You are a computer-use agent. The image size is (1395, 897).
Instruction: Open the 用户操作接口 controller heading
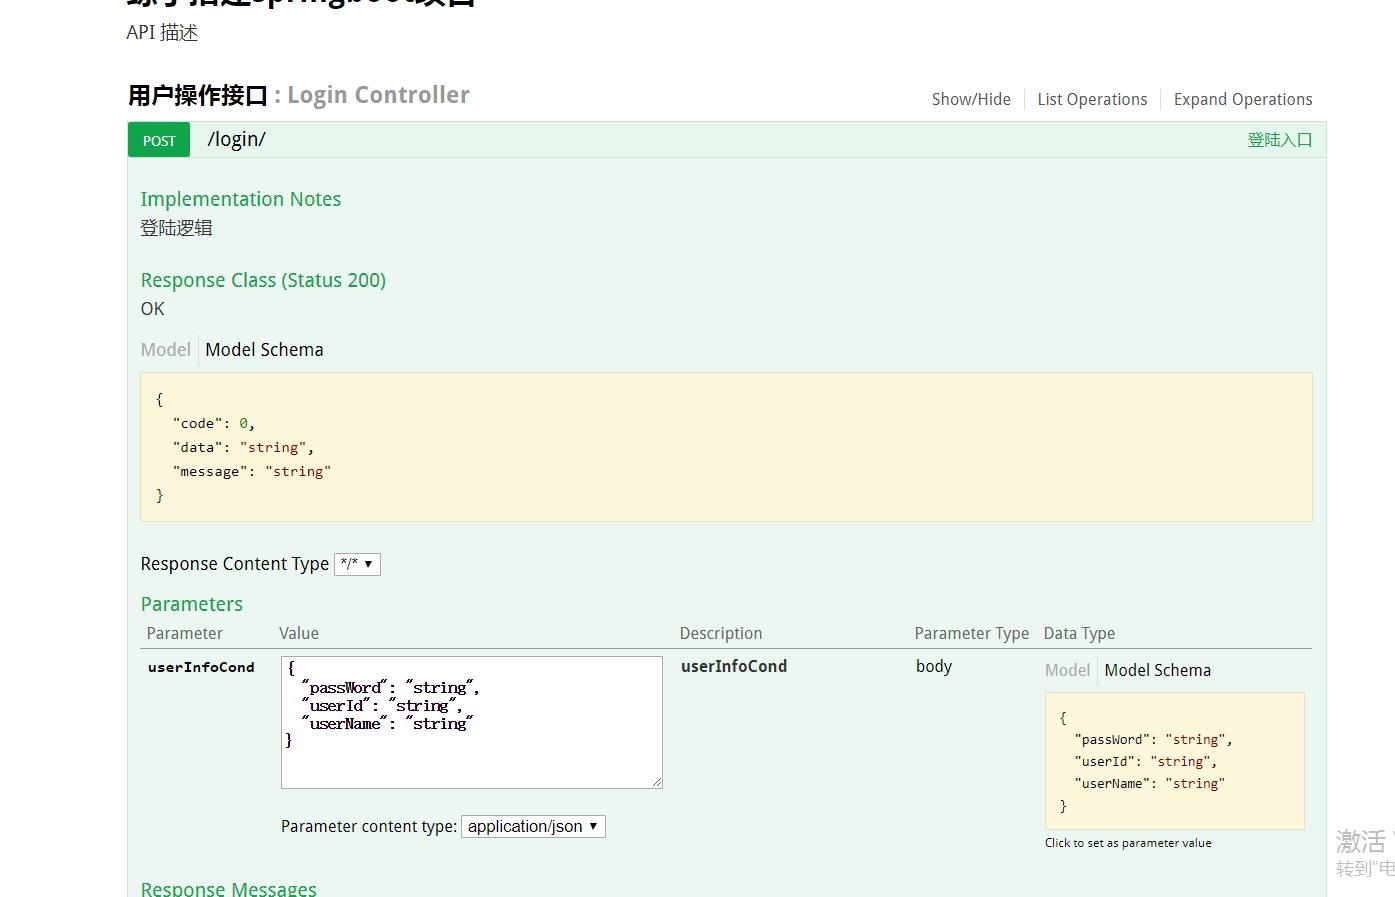(x=198, y=95)
